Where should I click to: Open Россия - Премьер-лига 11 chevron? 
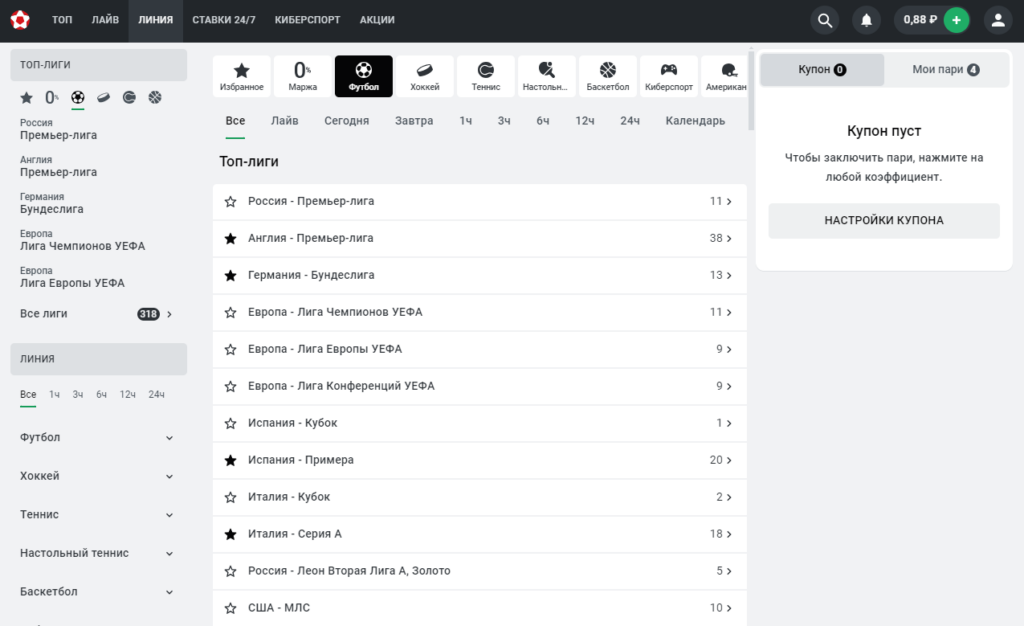[729, 202]
